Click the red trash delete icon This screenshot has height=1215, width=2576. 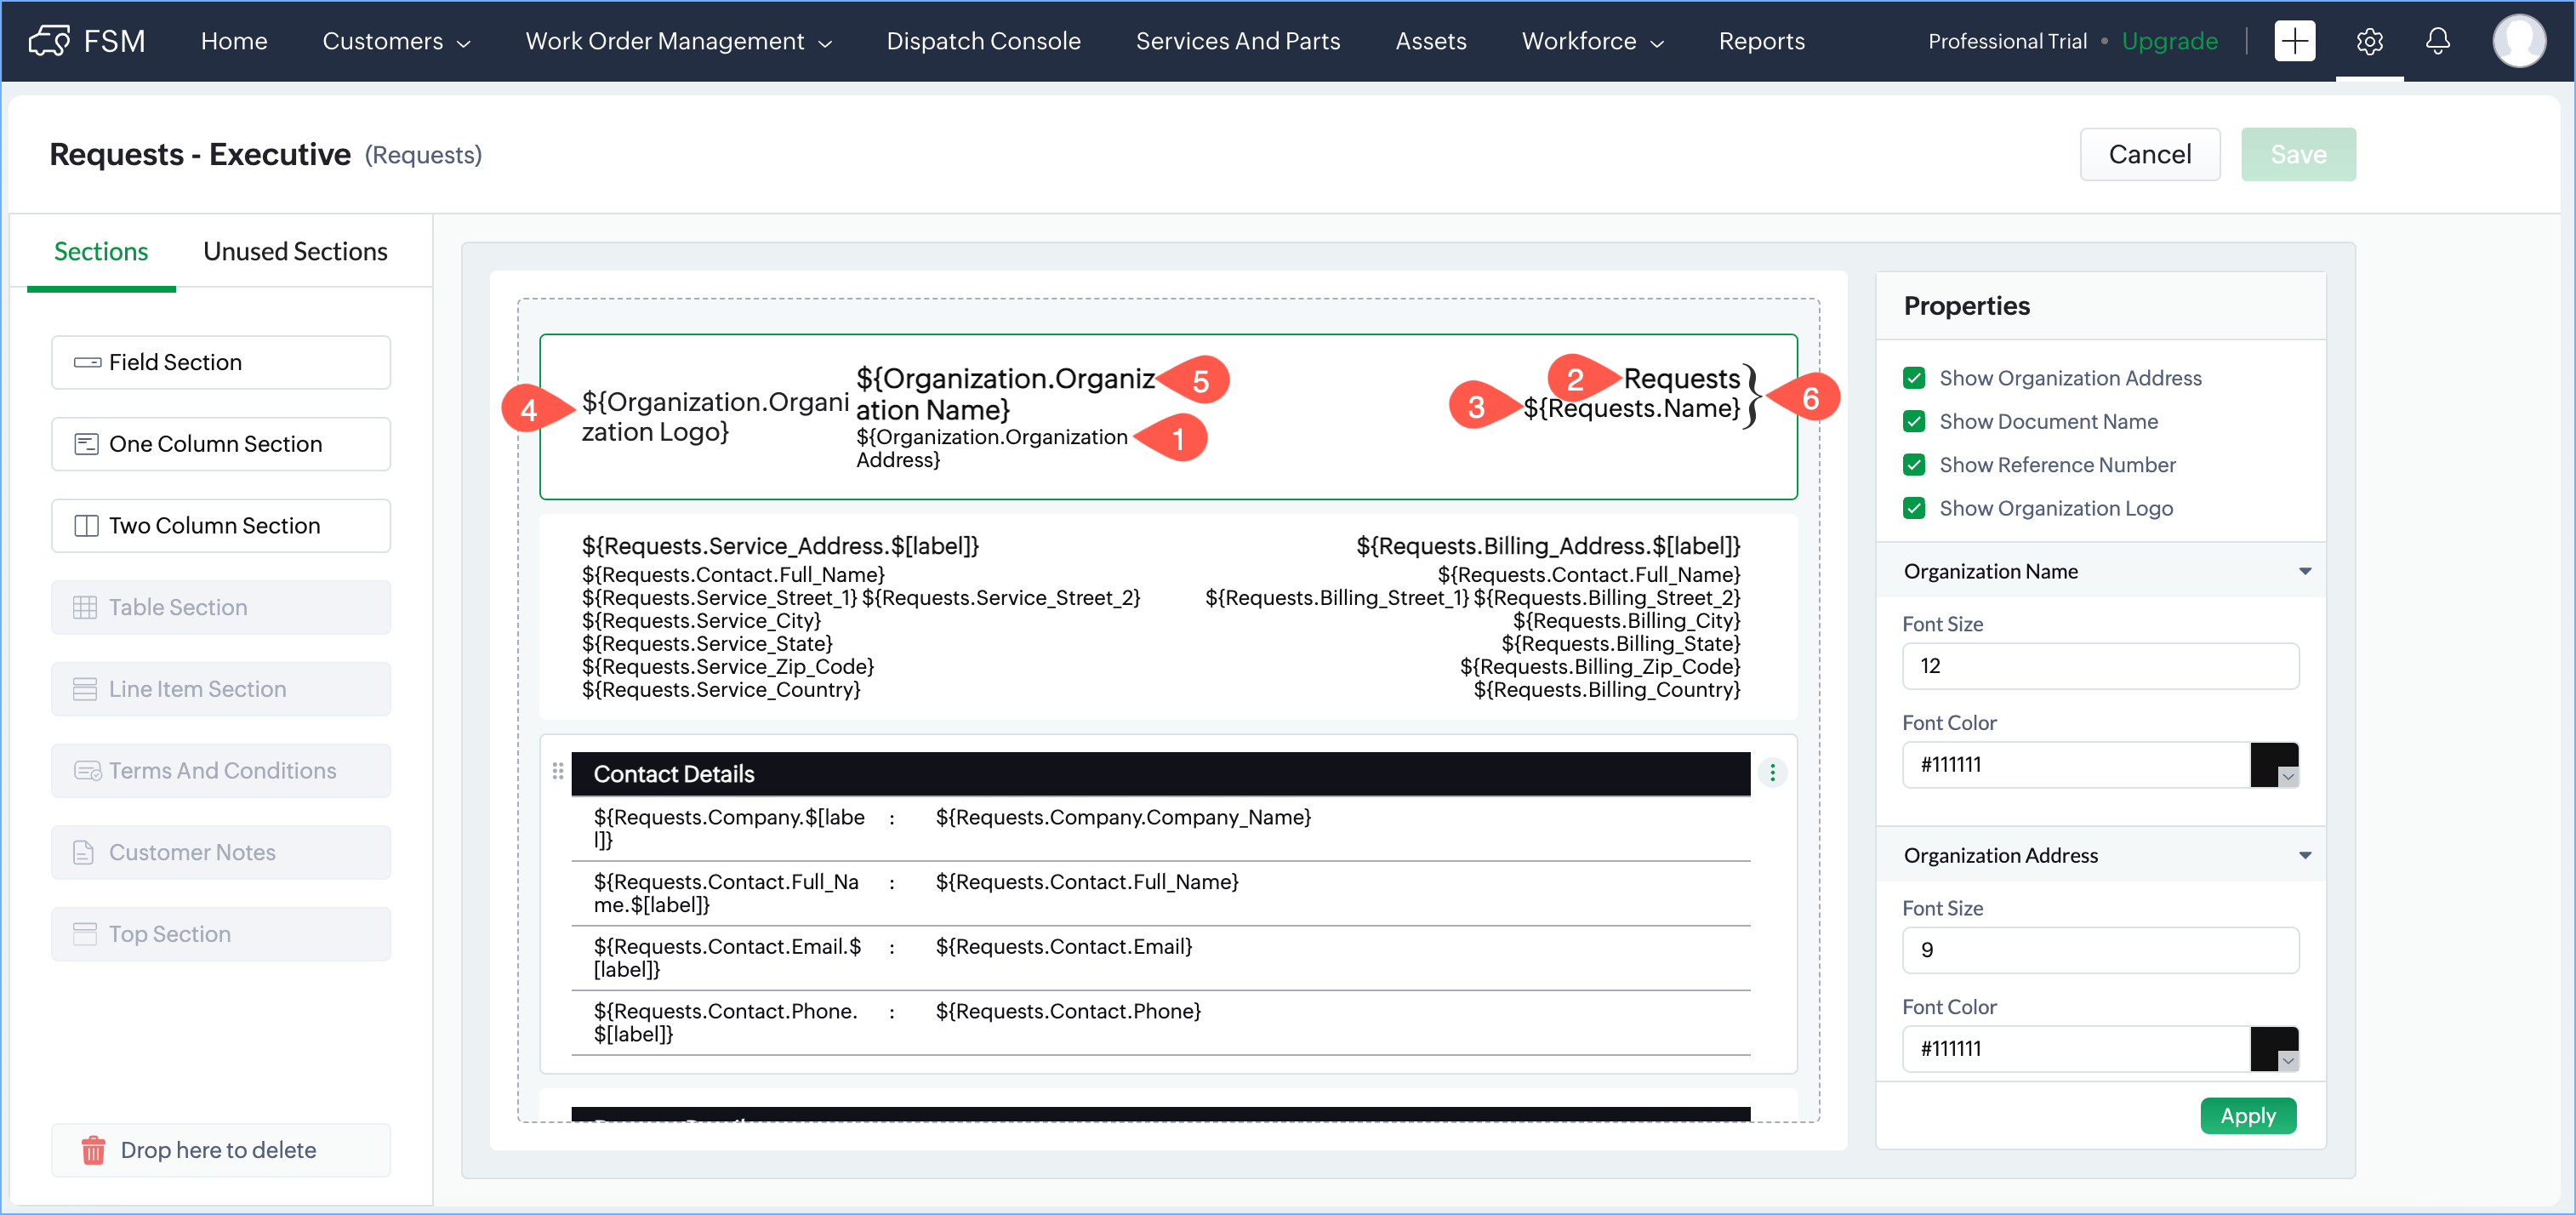coord(93,1150)
